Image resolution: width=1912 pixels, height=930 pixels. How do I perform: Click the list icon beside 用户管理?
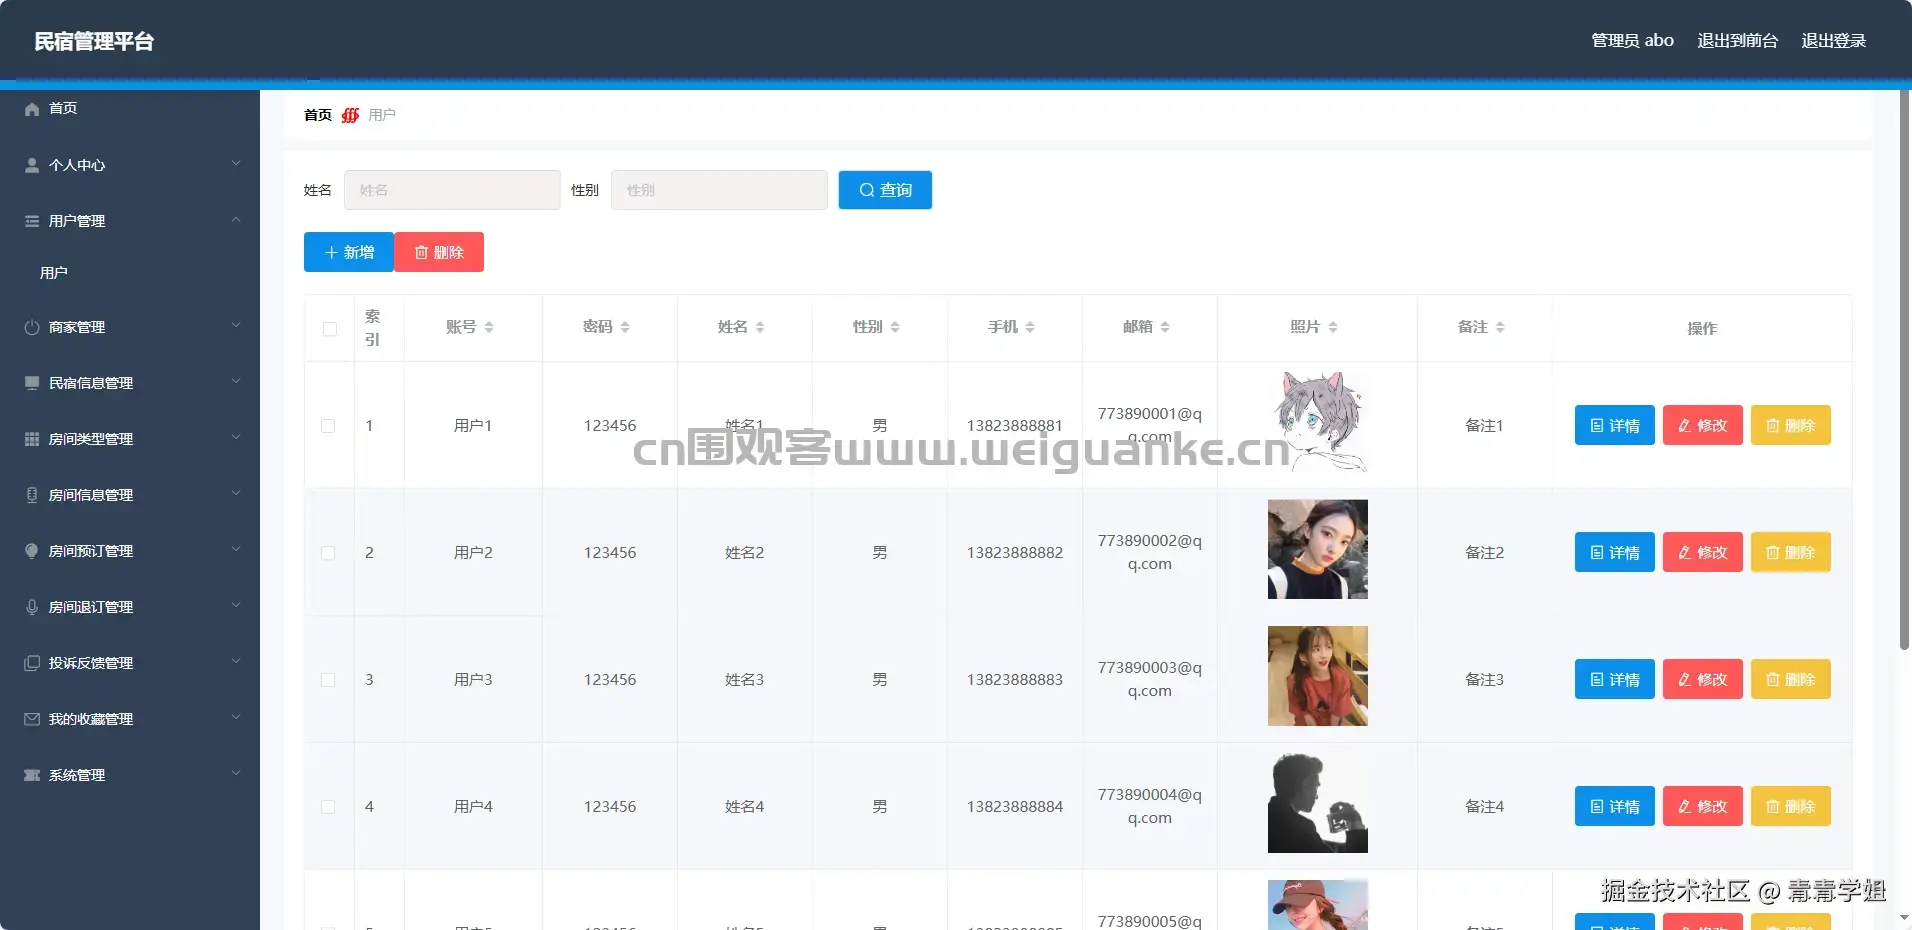point(32,221)
